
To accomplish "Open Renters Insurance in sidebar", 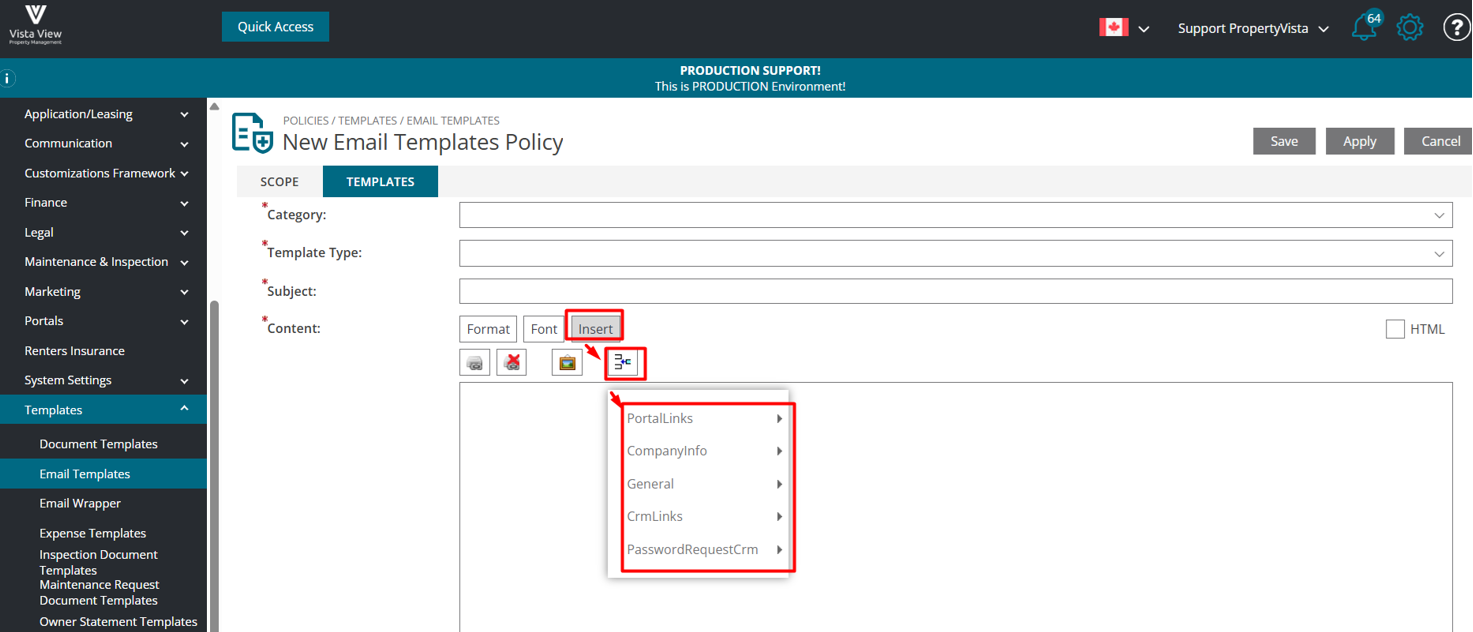I will pos(75,351).
